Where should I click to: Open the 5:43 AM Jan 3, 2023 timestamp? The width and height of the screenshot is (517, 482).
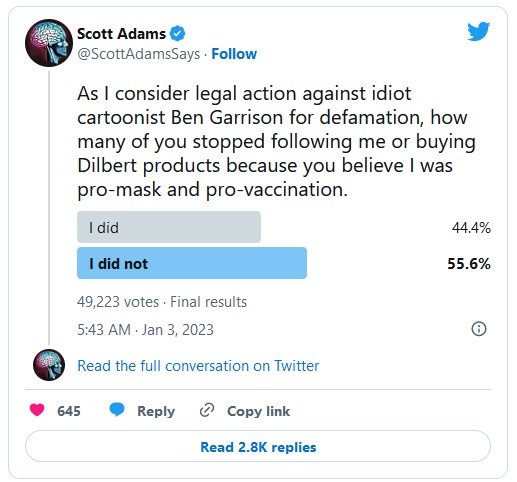(145, 330)
